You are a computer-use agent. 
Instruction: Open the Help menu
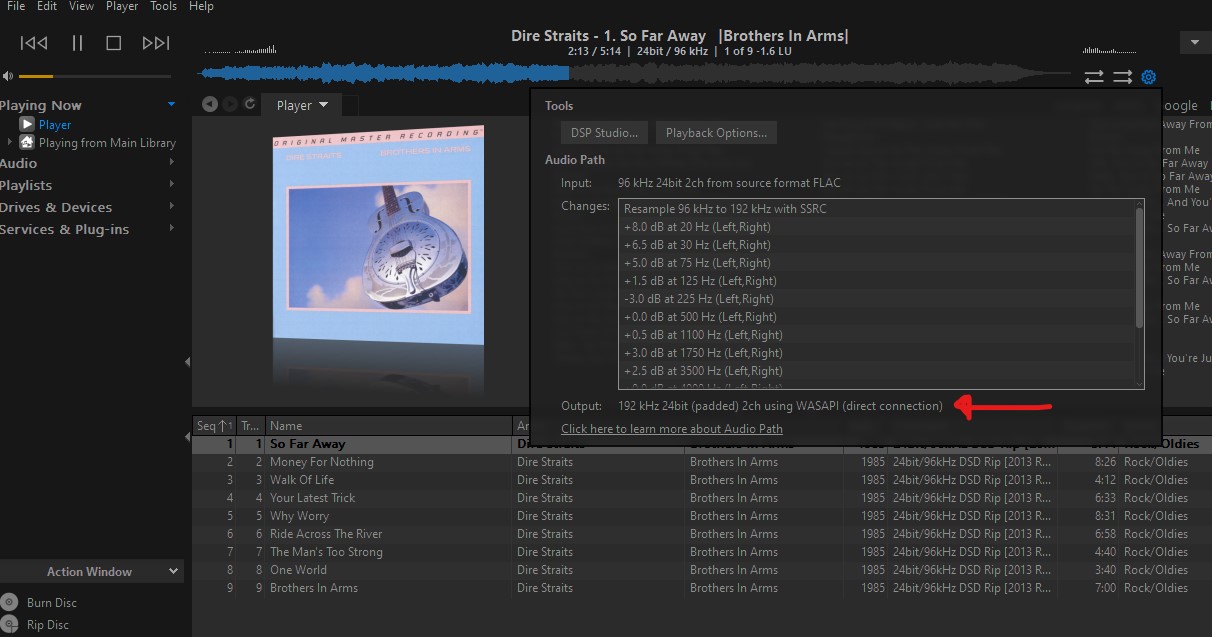(x=201, y=6)
